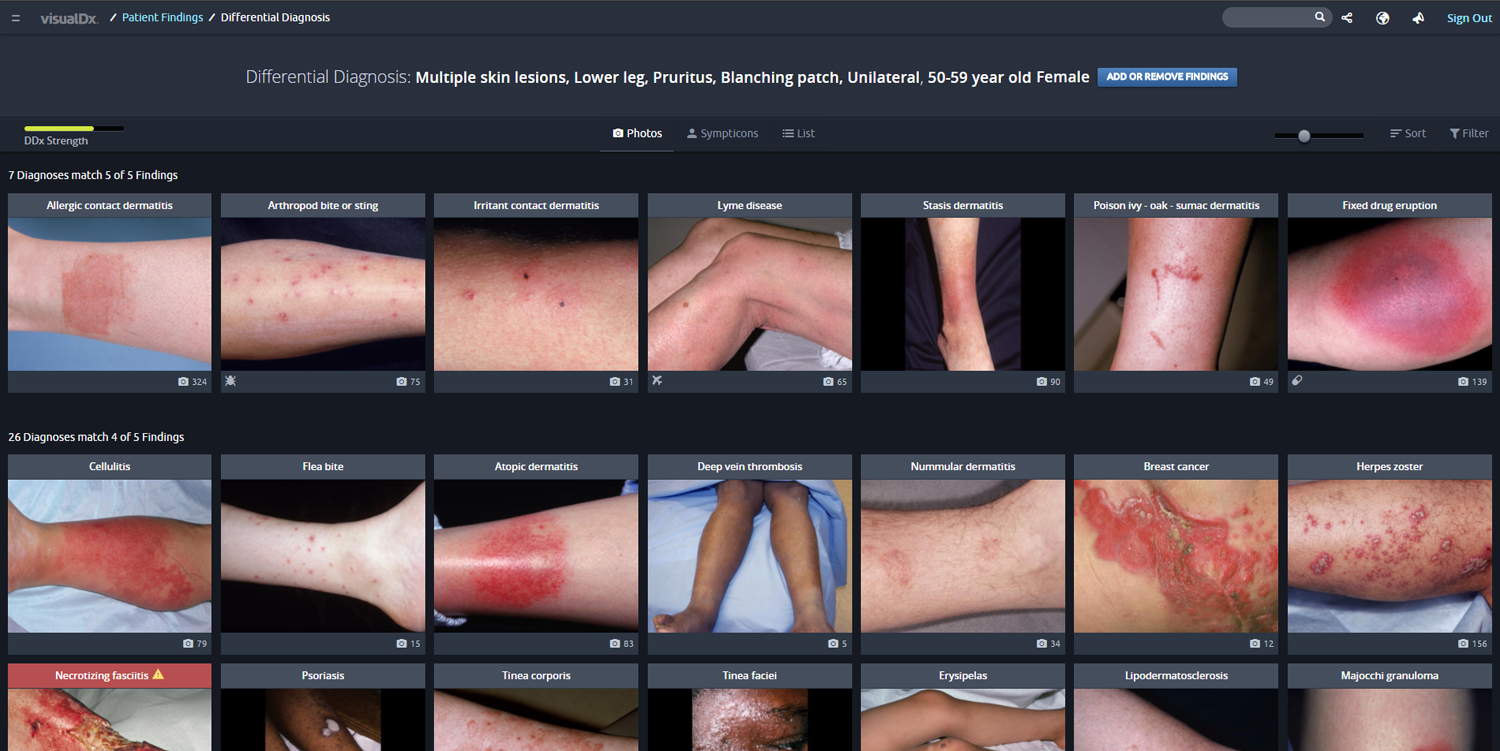
Task: Switch to the List view tab
Action: pos(798,133)
